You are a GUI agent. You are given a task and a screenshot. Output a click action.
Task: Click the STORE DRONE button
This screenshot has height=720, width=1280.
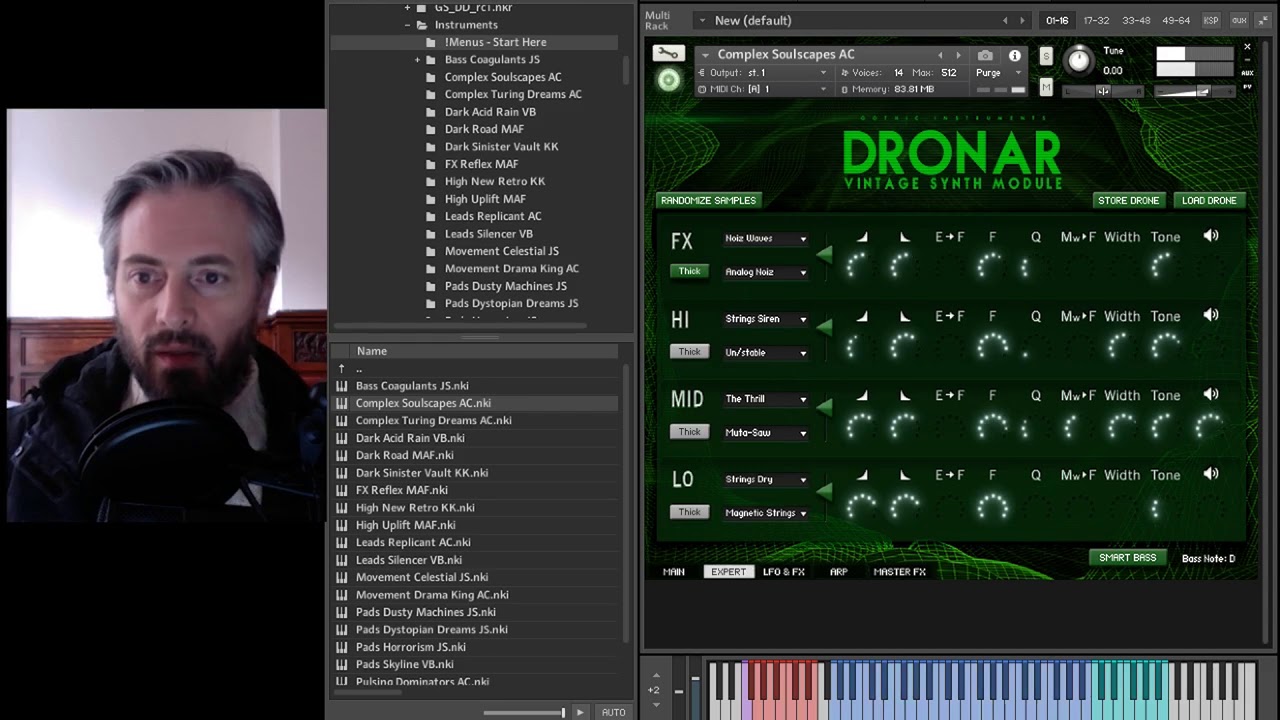tap(1128, 200)
